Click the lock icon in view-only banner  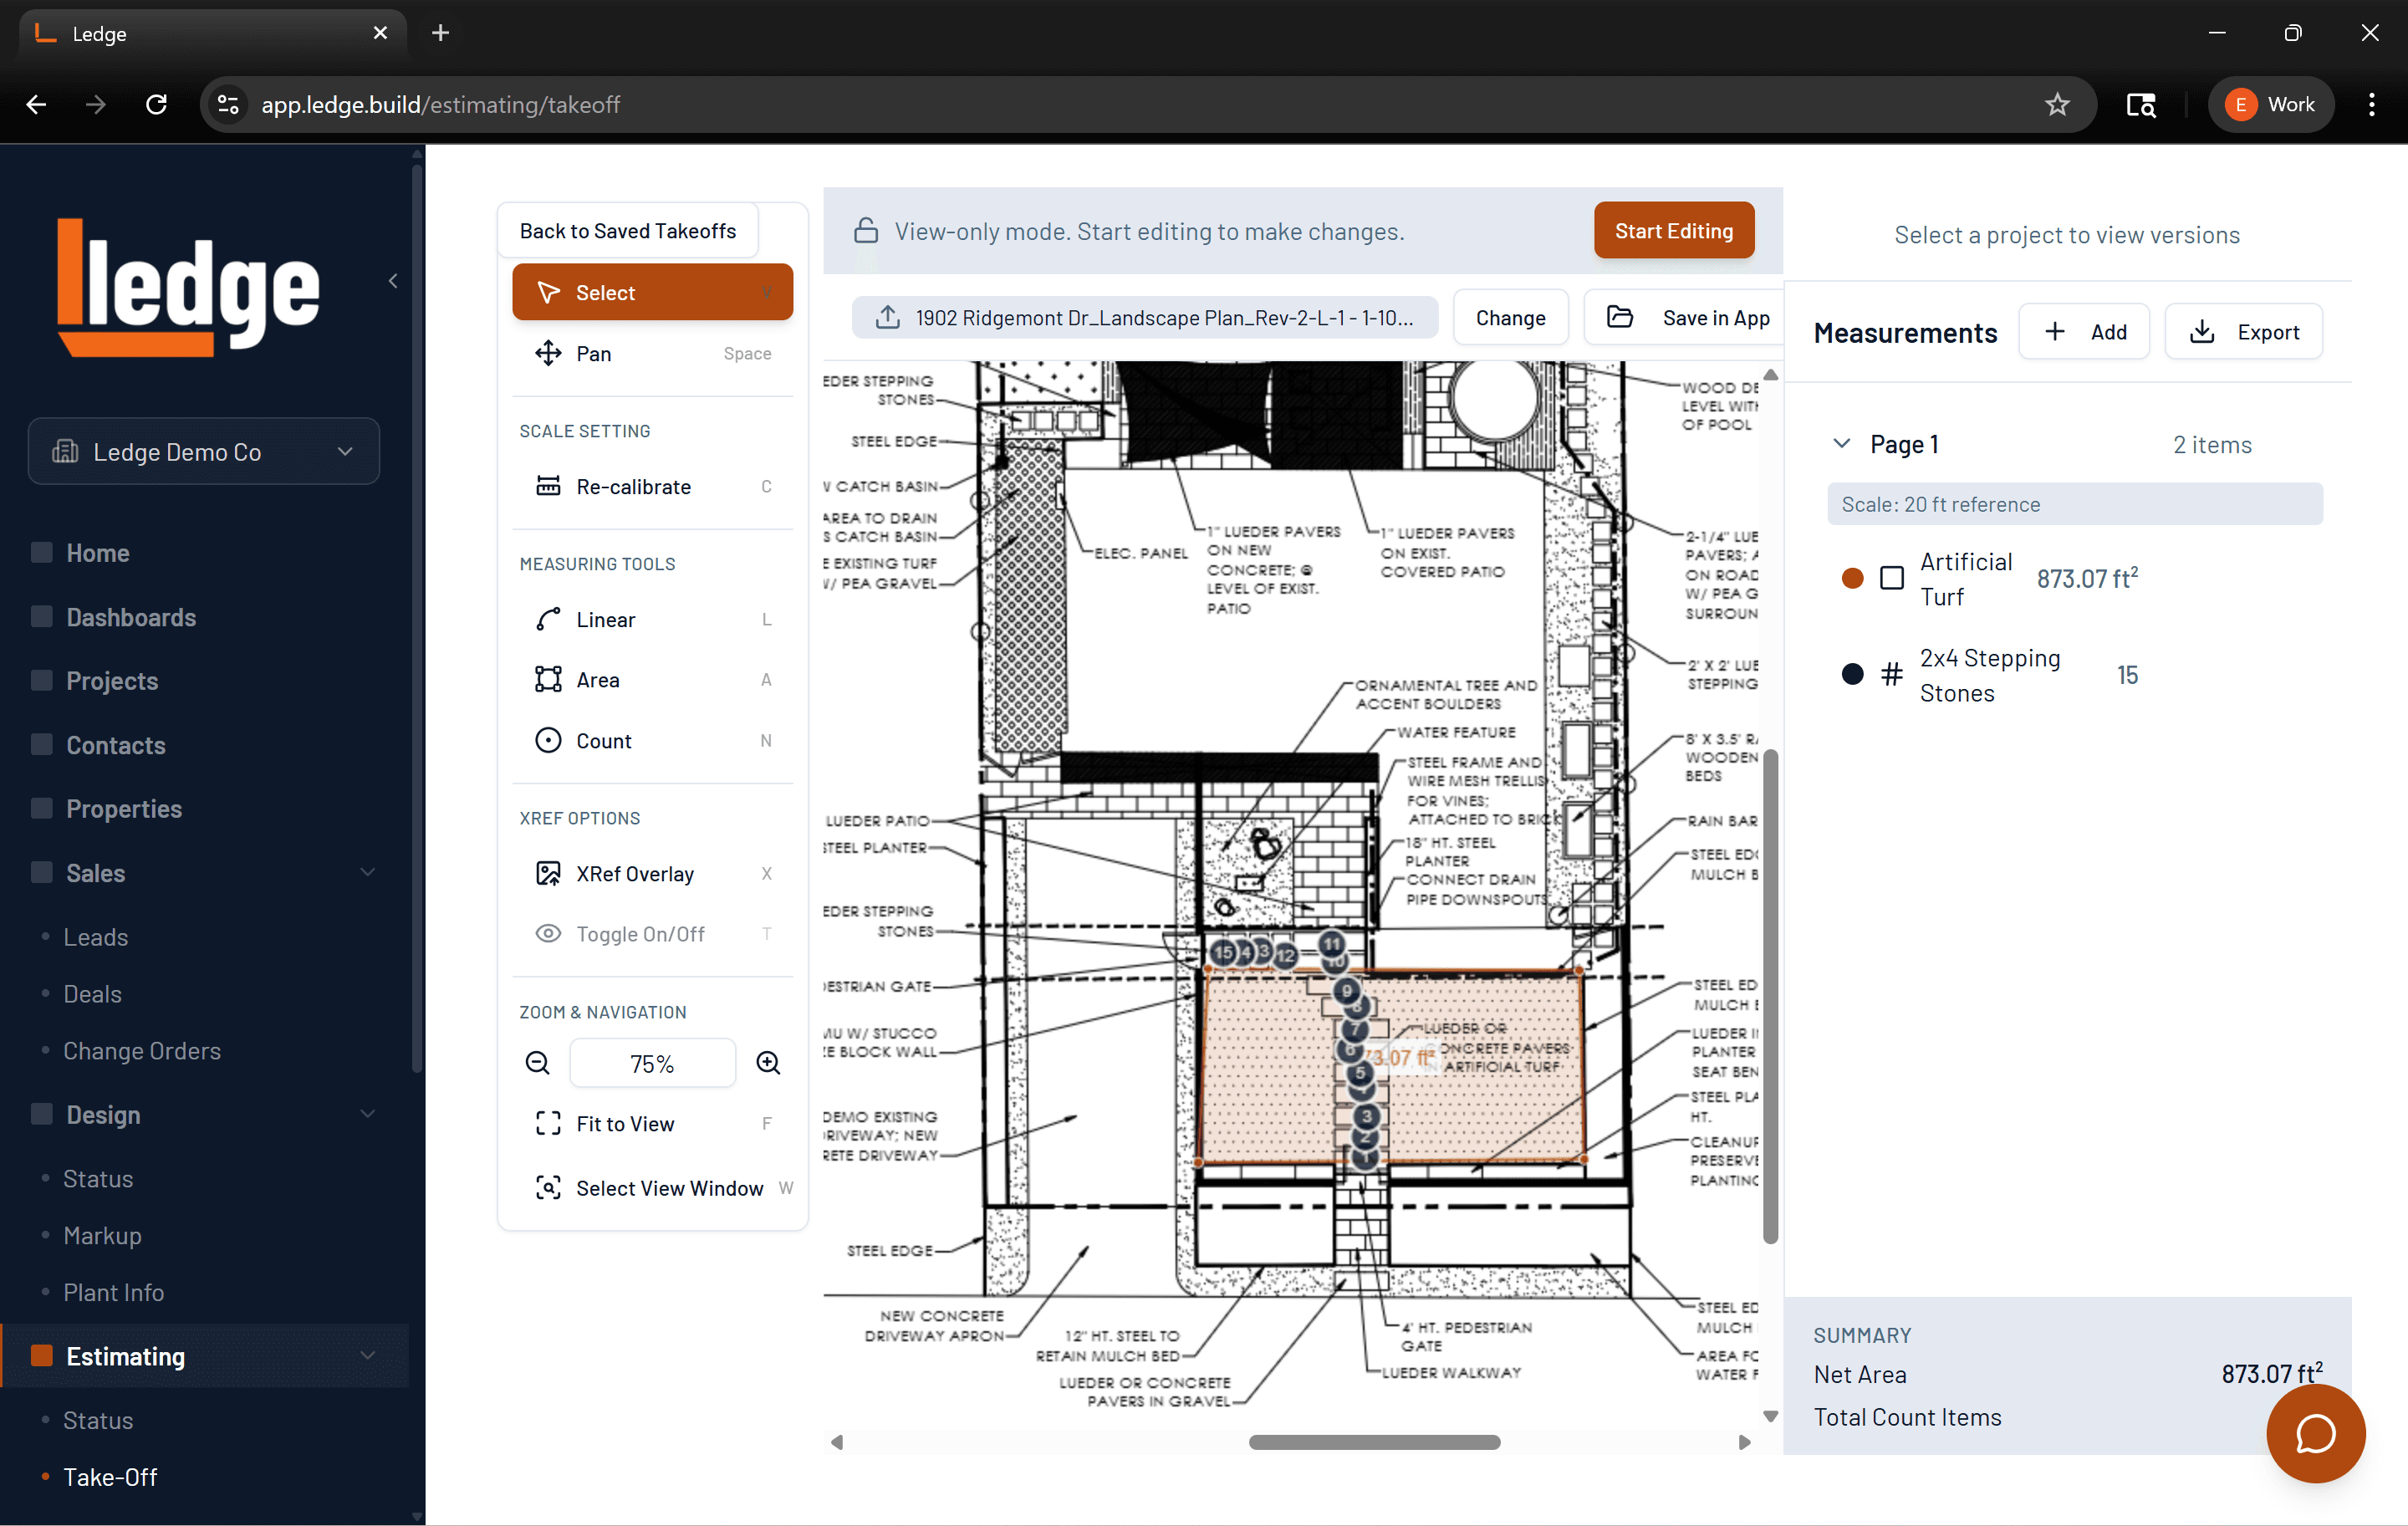866,231
